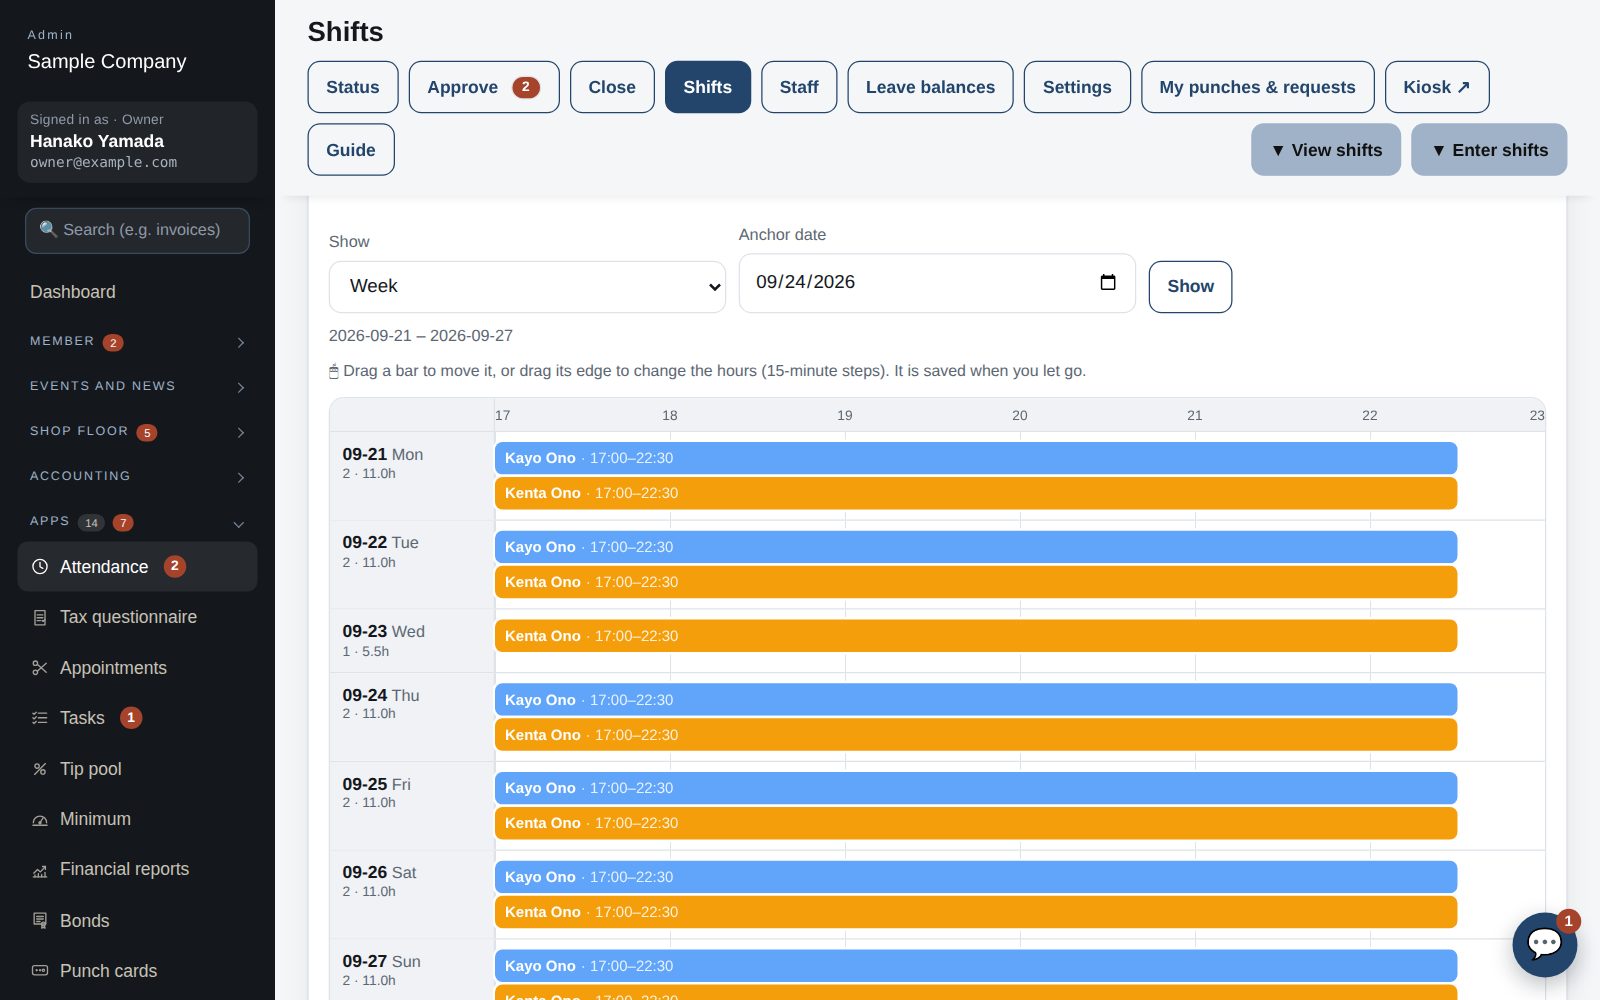Click the Attendance clock icon
This screenshot has width=1600, height=1000.
(40, 567)
